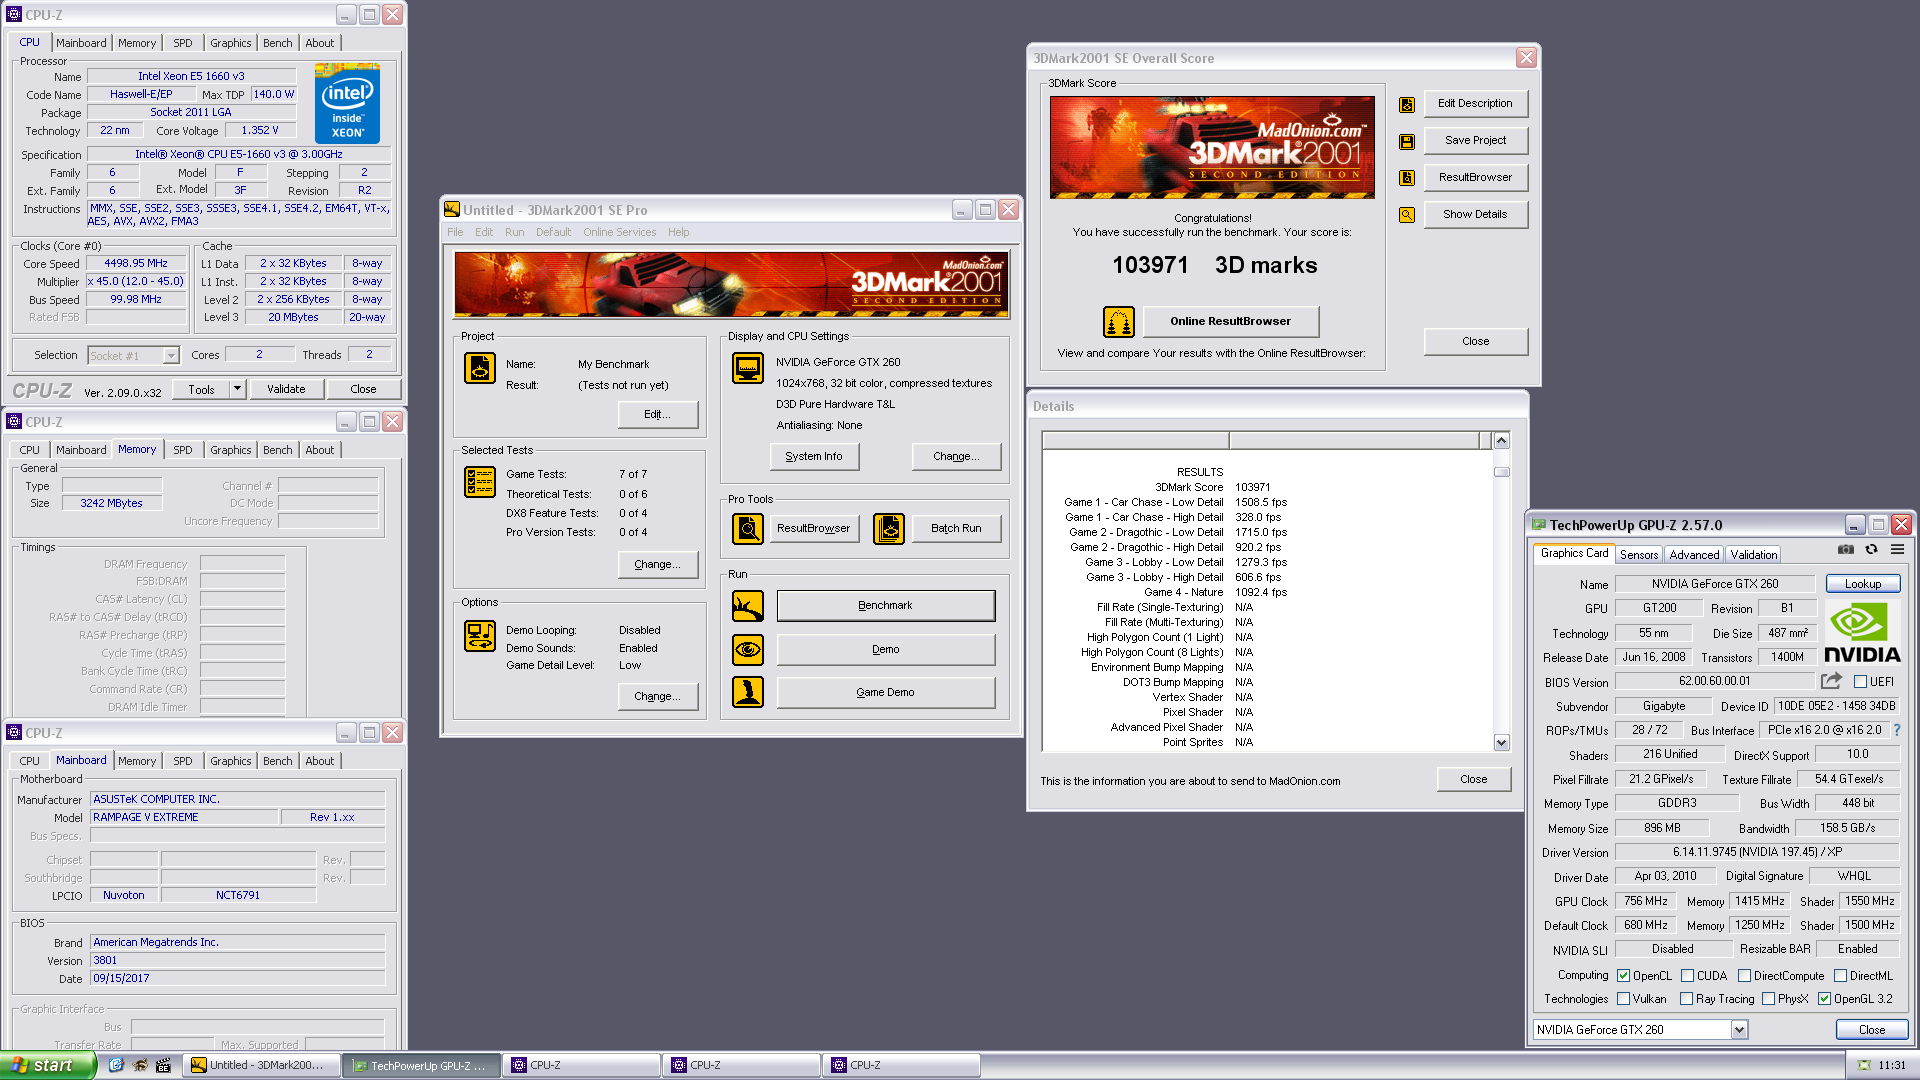Select TechPowerUp GPU-Z in the taskbar
The height and width of the screenshot is (1080, 1920).
pyautogui.click(x=420, y=1065)
